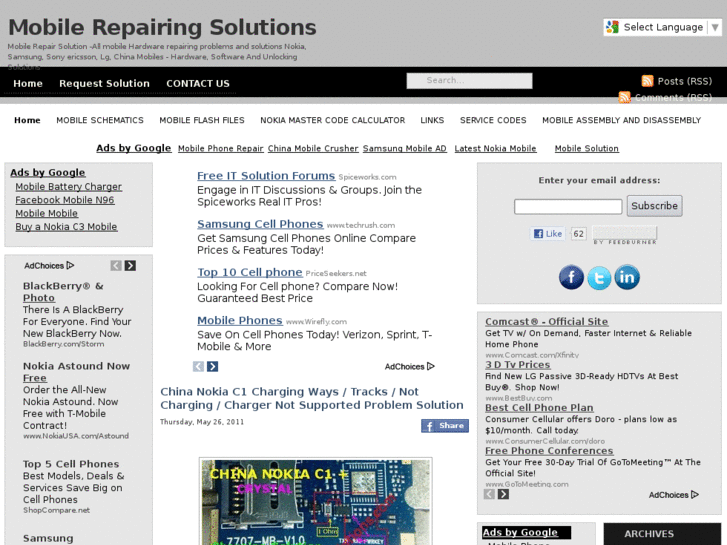Open the LinkedIn round icon
The image size is (727, 545).
627,277
